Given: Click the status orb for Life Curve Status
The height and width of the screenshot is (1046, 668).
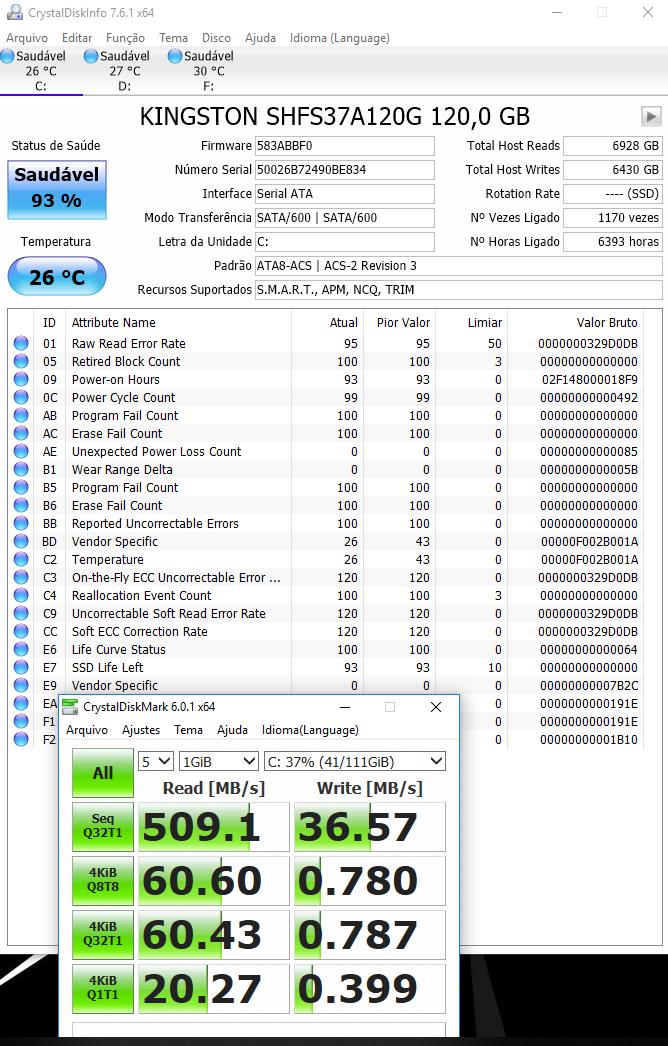Looking at the screenshot, I should pyautogui.click(x=21, y=650).
